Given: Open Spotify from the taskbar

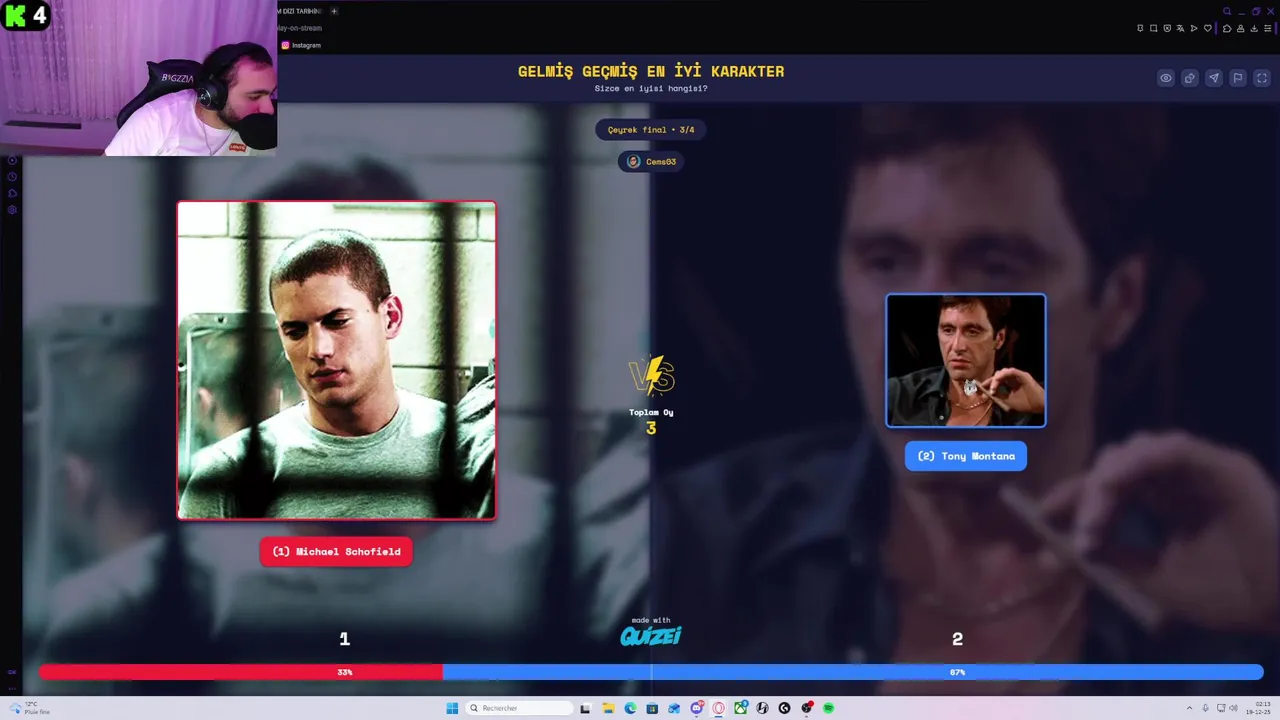Looking at the screenshot, I should click(x=829, y=708).
